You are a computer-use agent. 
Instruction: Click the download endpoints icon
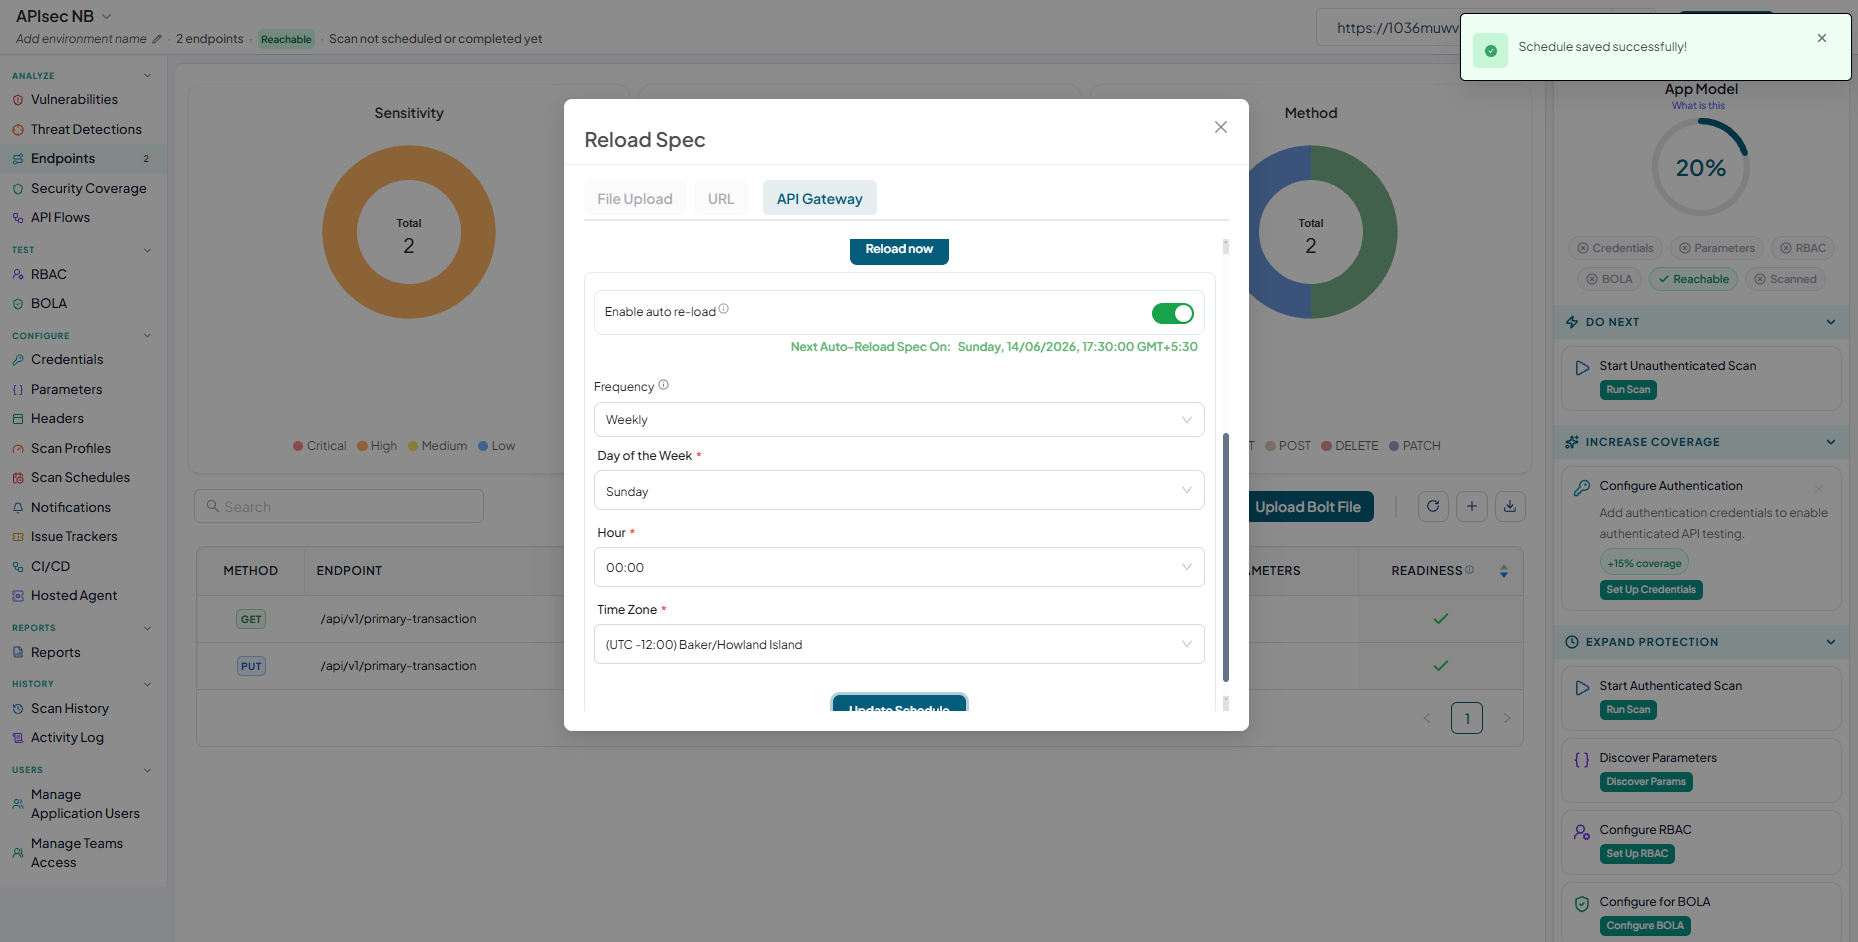click(1510, 507)
